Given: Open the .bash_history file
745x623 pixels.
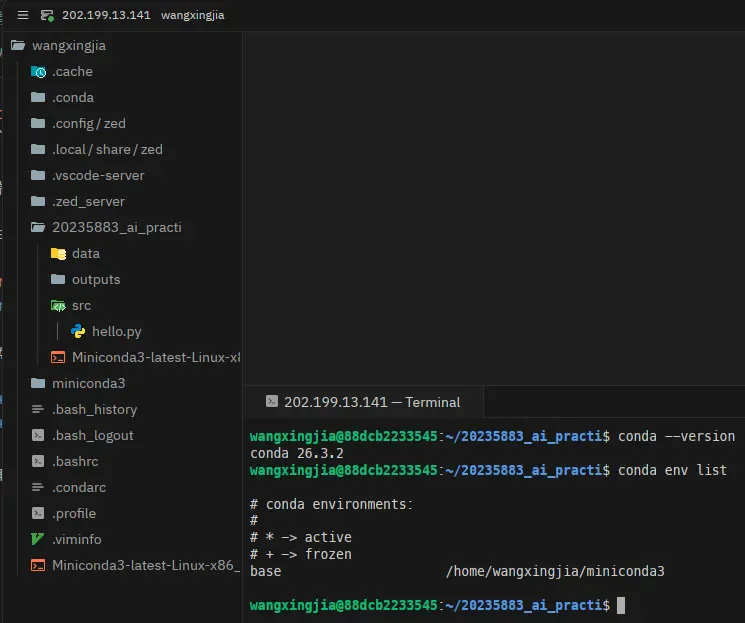Looking at the screenshot, I should (95, 410).
